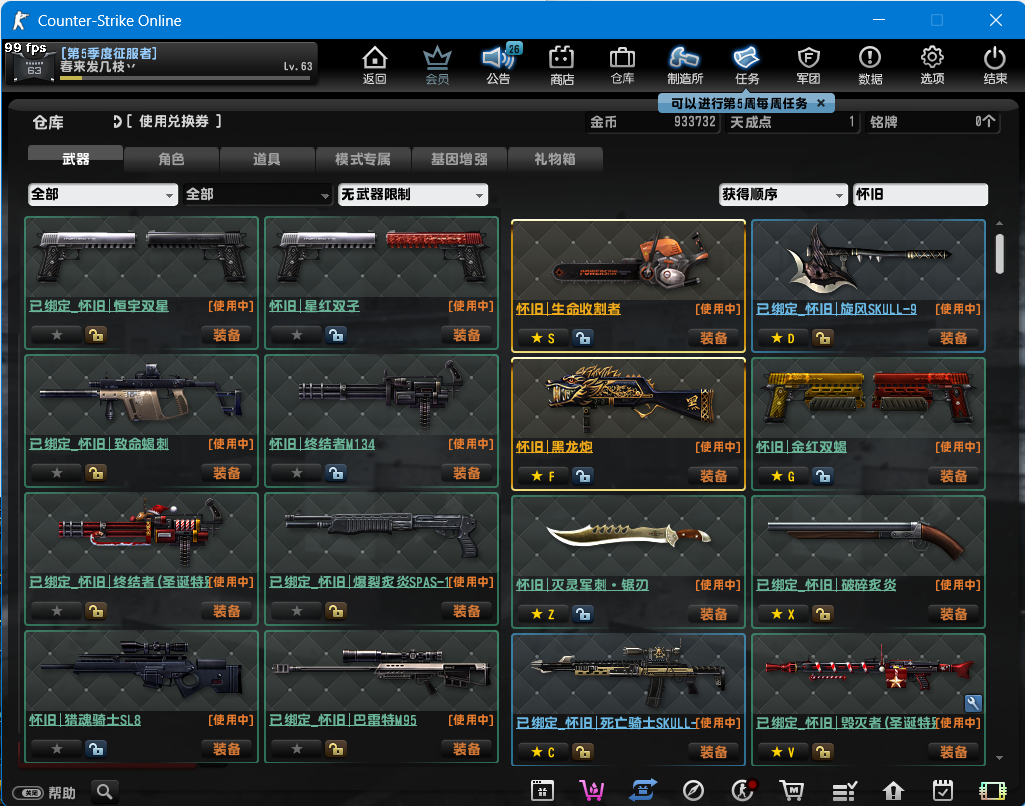Image resolution: width=1025 pixels, height=806 pixels.
Task: Toggle lock on 恒宇双星 weapon
Action: coord(95,335)
